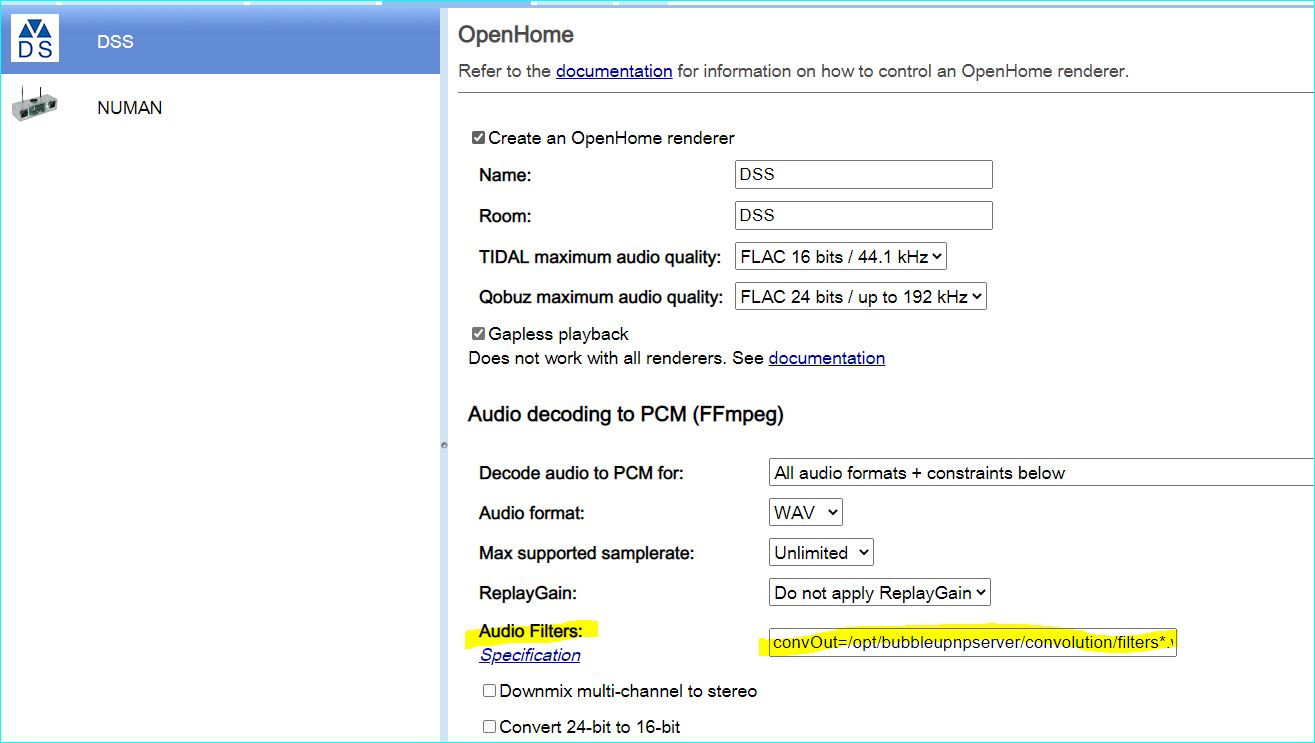Enable Convert 24-bit to 16-bit

489,727
